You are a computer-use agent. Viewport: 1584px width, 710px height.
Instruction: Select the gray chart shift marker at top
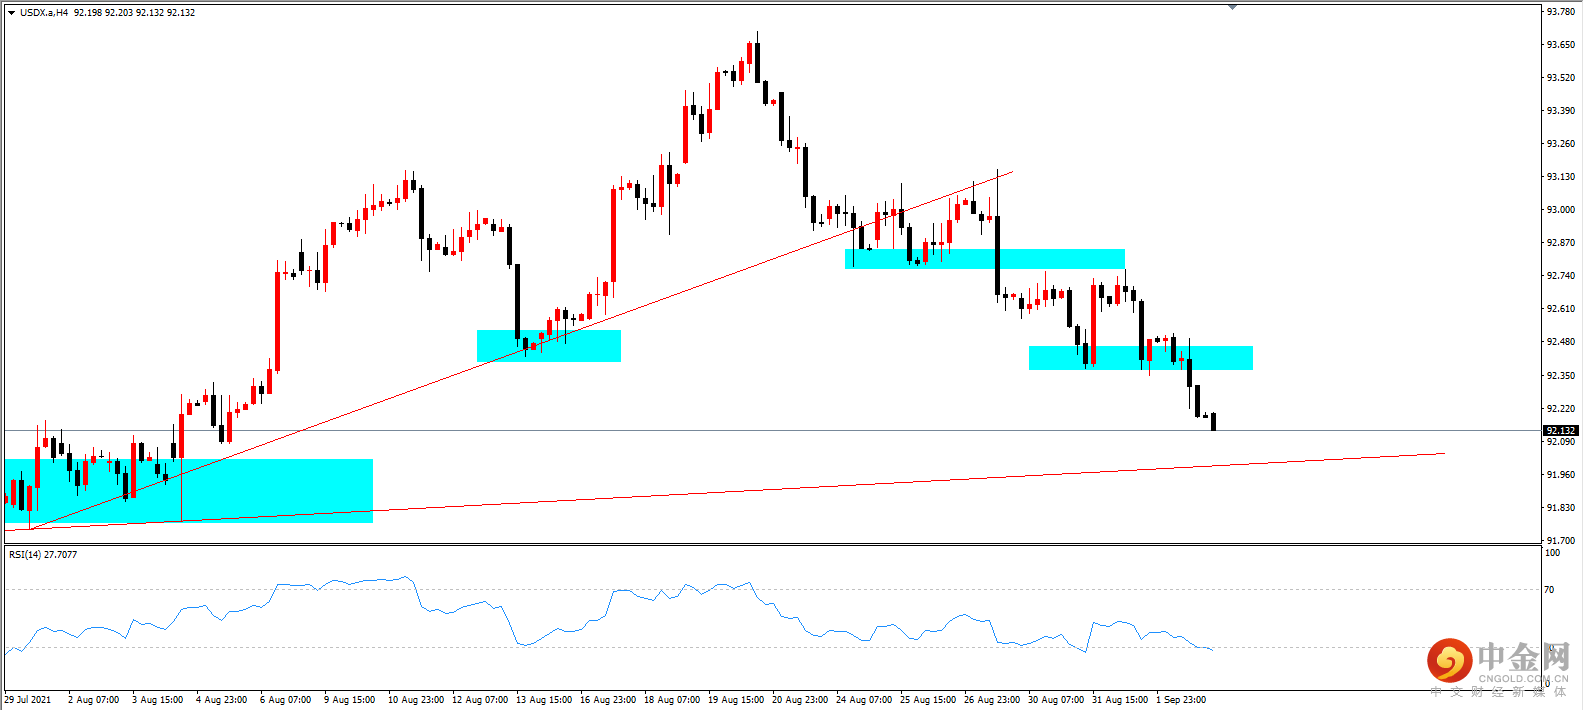[x=1232, y=7]
